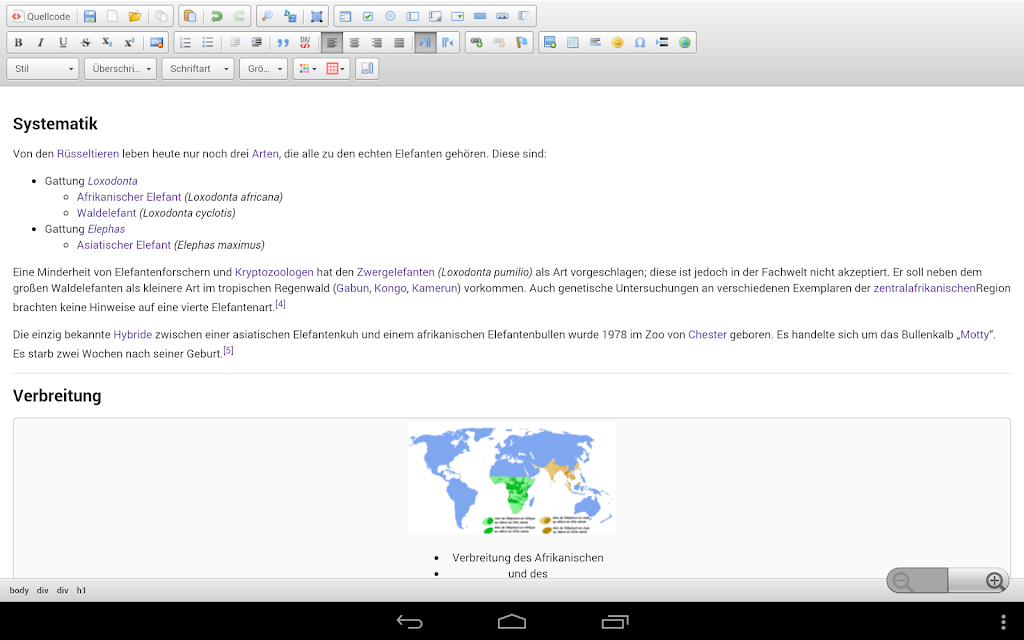The height and width of the screenshot is (640, 1024).
Task: Open templates with the folder icon
Action: click(135, 16)
